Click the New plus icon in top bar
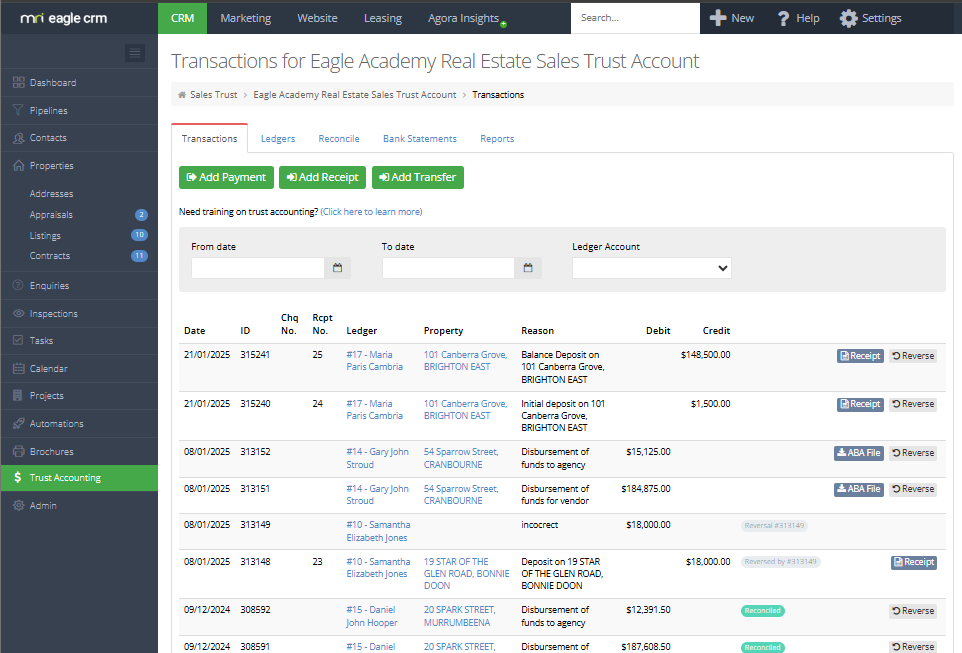 (x=718, y=18)
